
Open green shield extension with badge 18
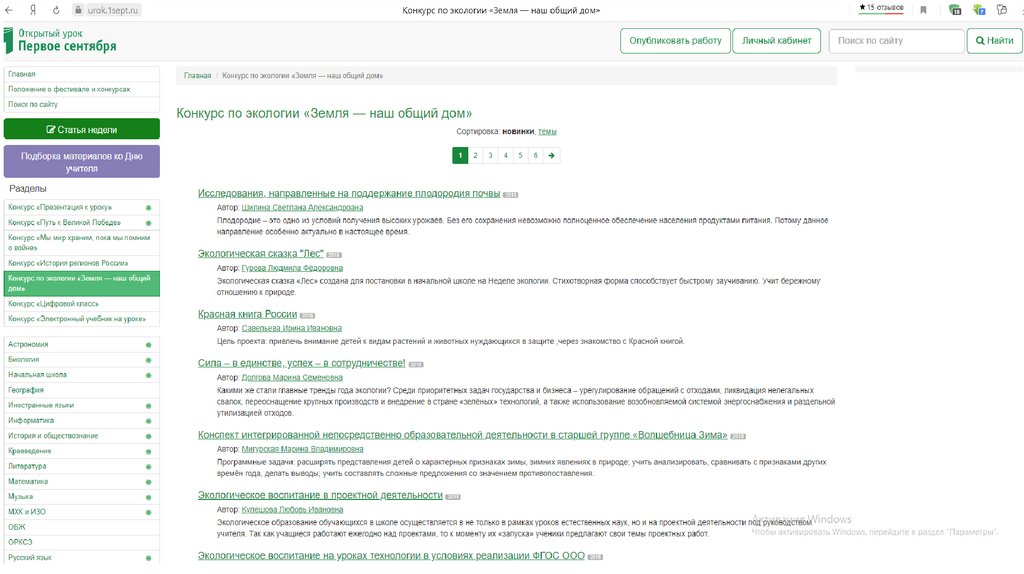955,10
